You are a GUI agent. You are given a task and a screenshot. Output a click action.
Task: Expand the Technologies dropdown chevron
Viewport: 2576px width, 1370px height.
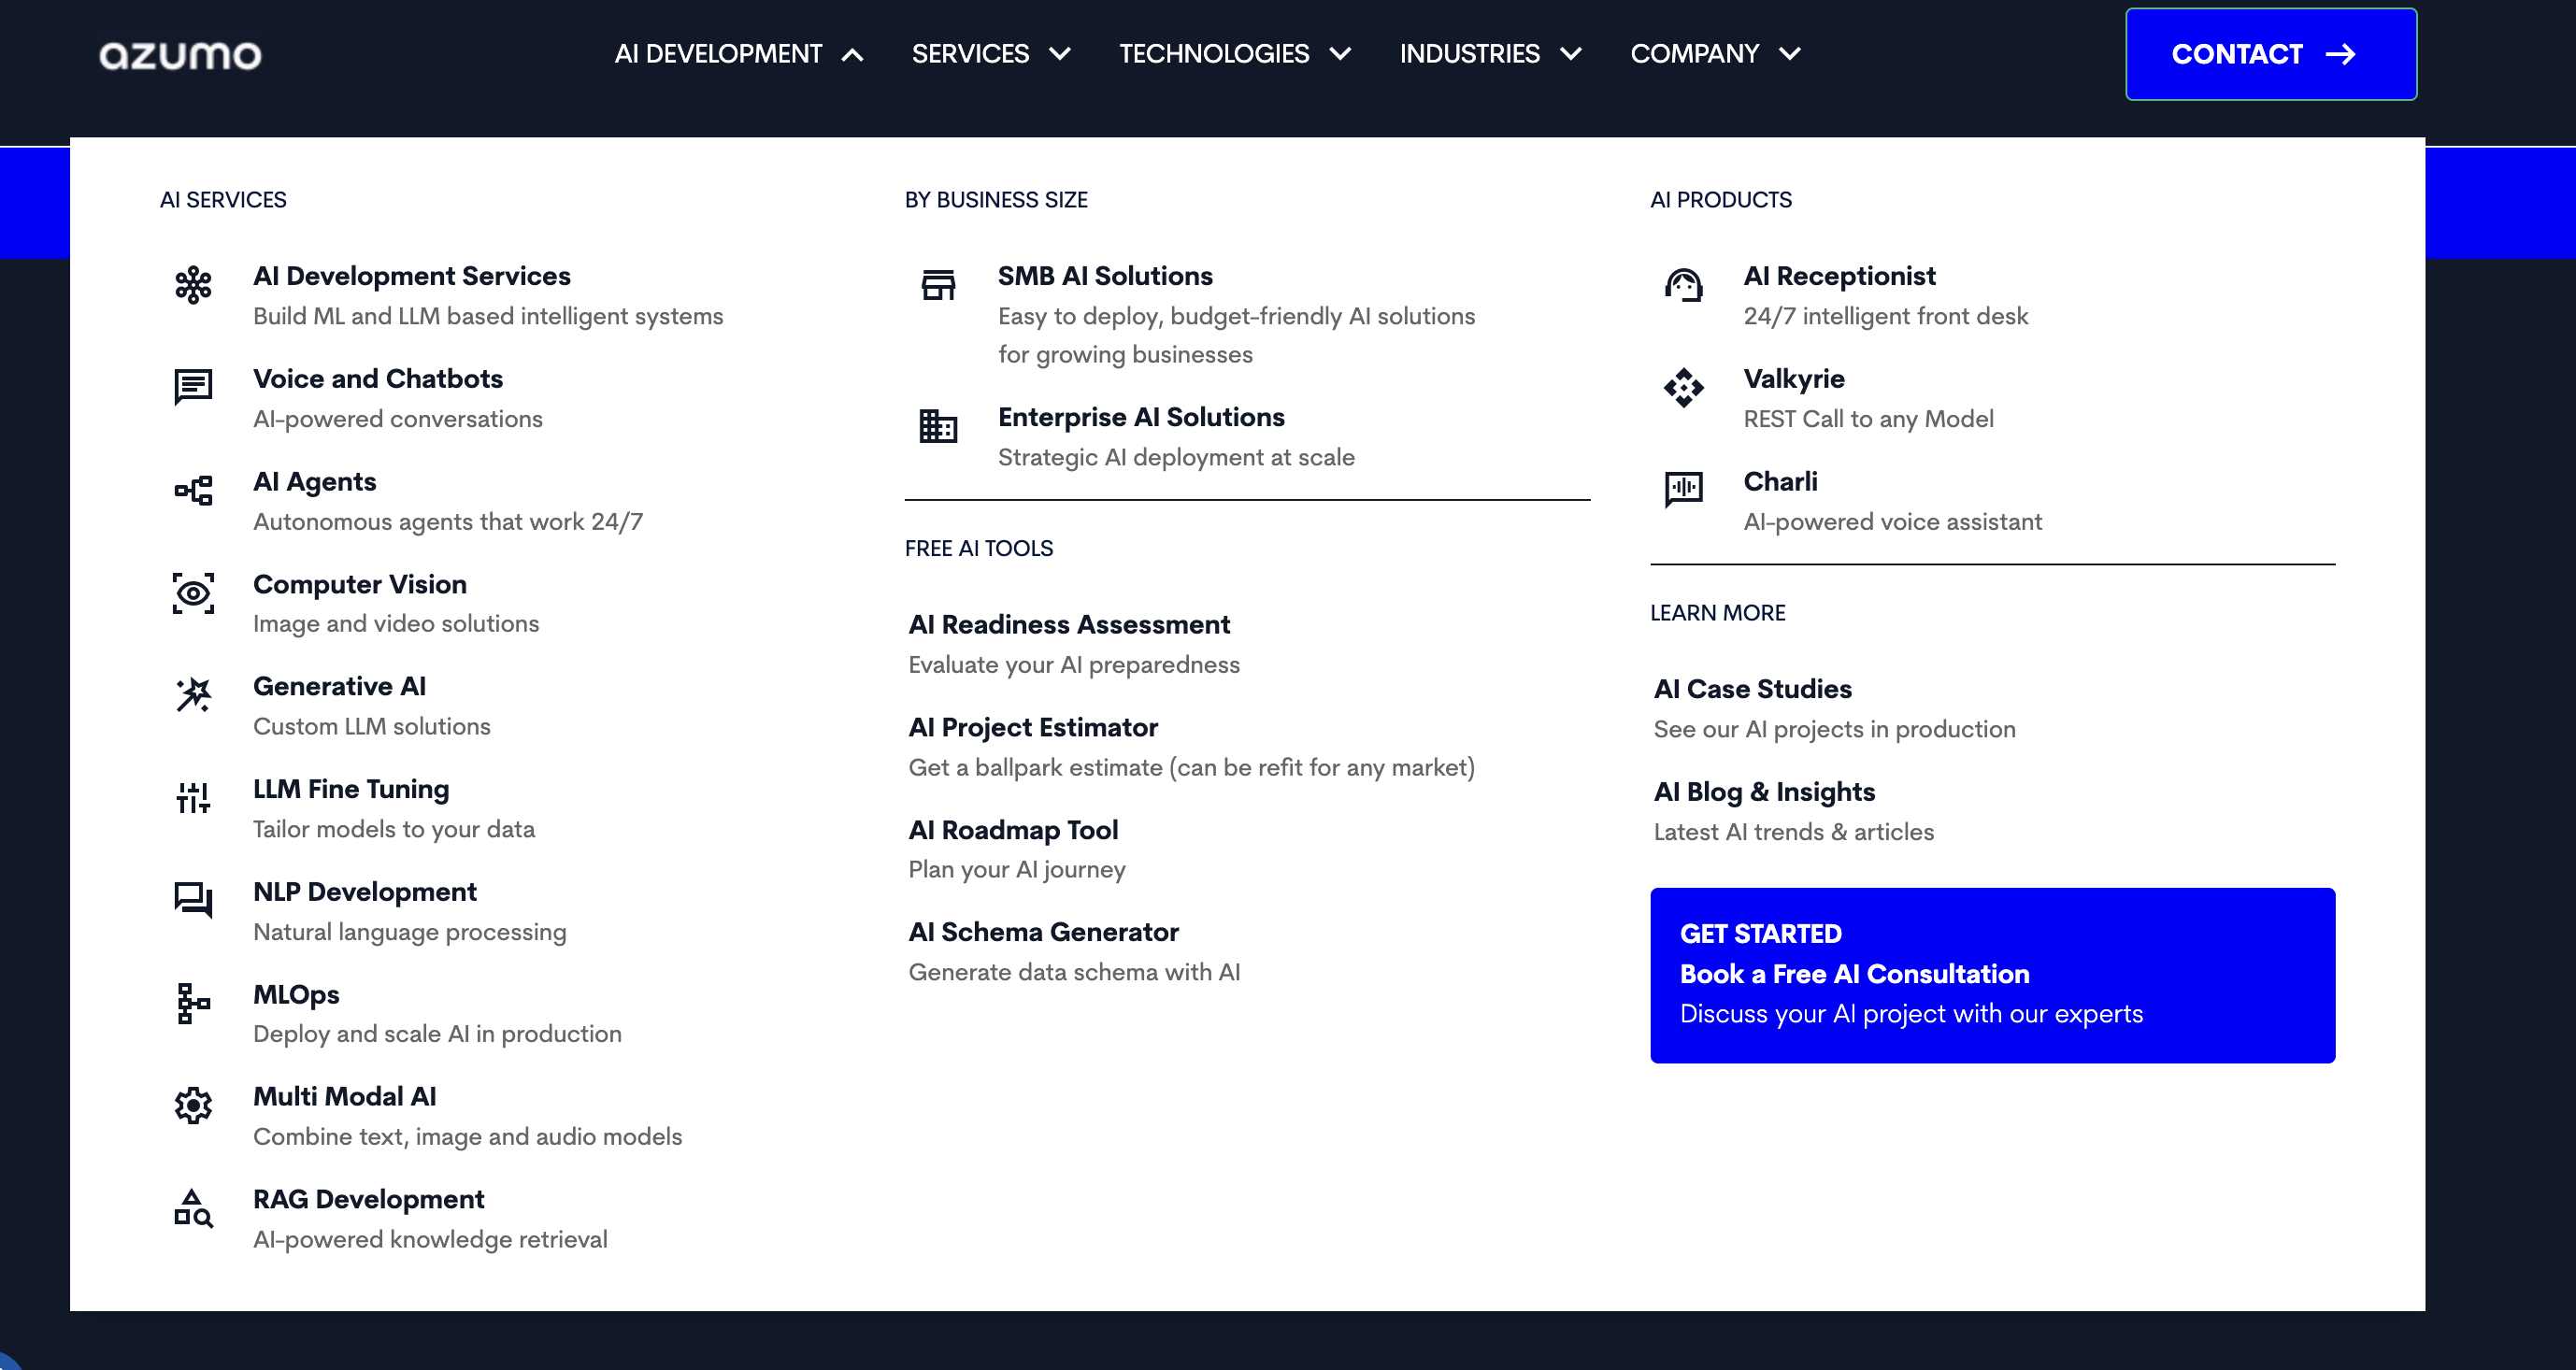click(x=1340, y=54)
